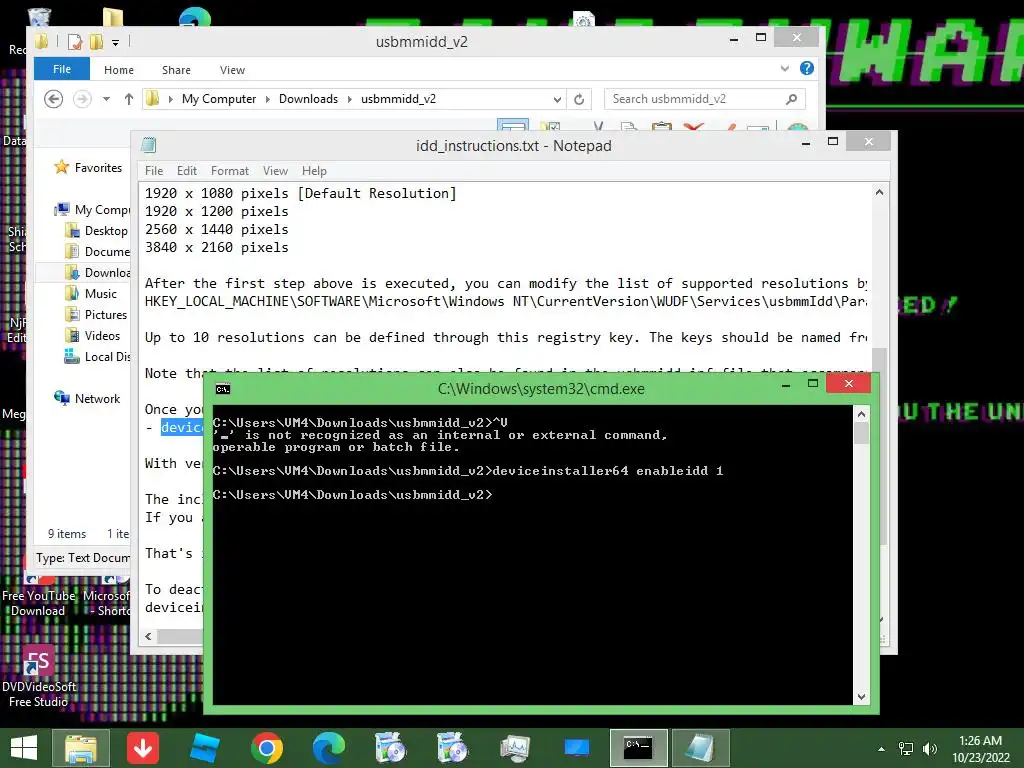The image size is (1024, 768).
Task: Expand the address bar history dropdown
Action: point(557,99)
